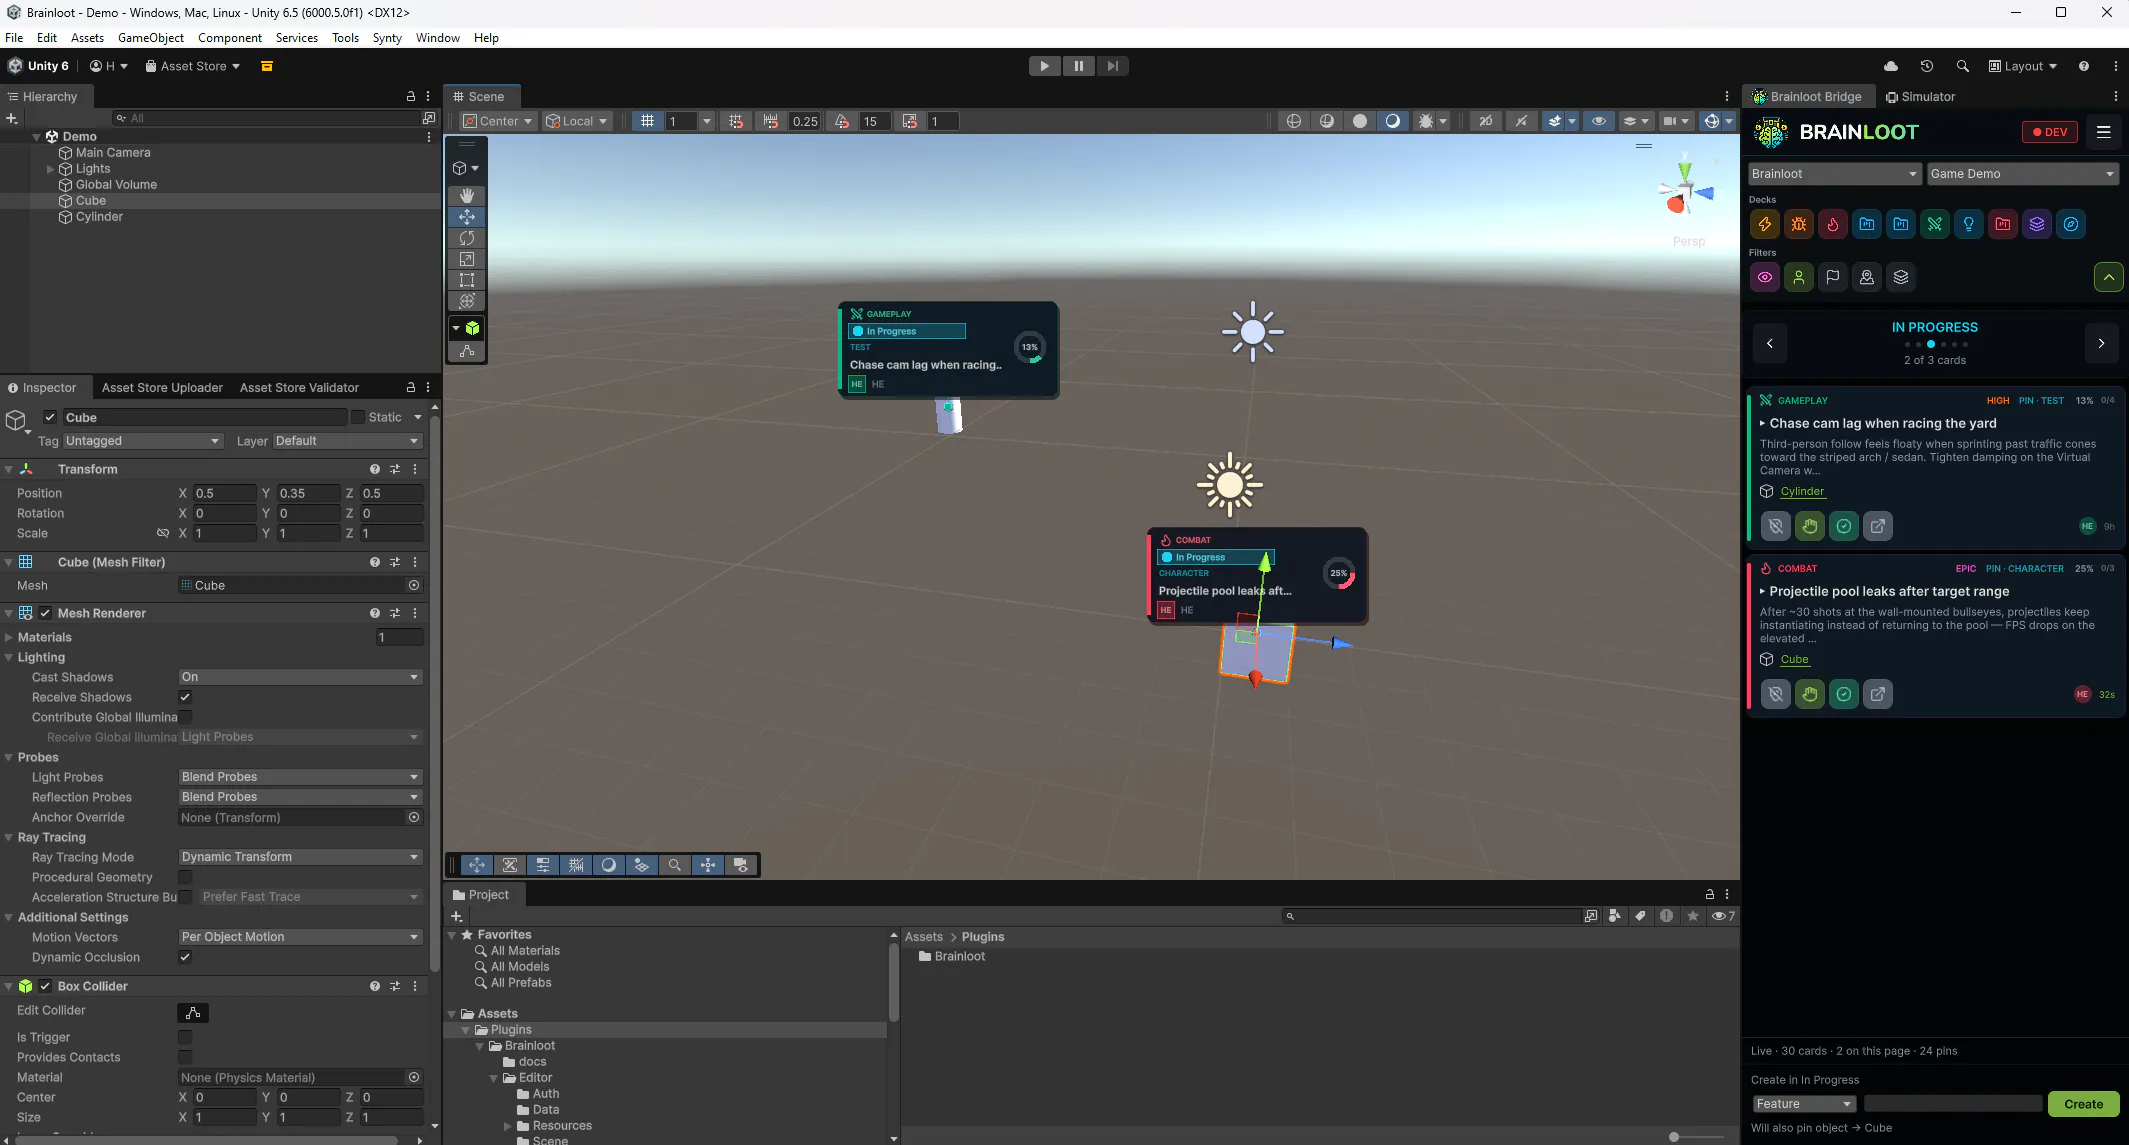
Task: Select the Move tool in Scene toolbar
Action: [x=467, y=217]
